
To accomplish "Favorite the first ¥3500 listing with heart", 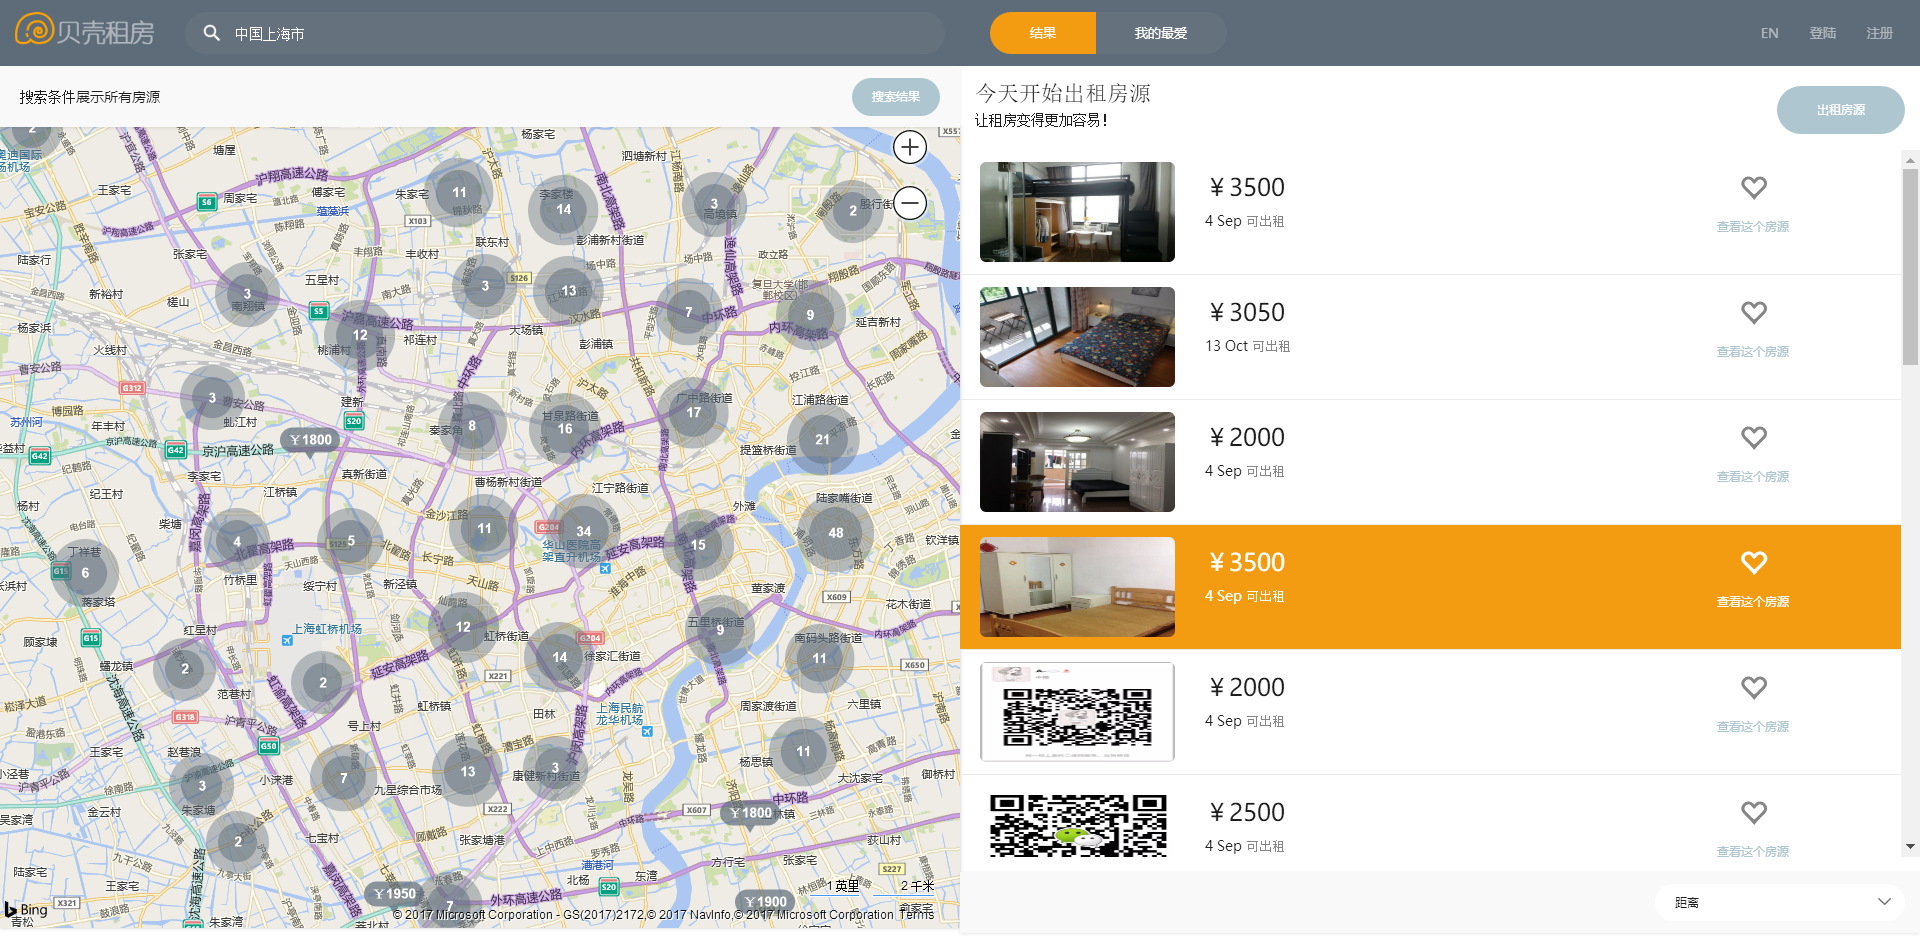I will (1753, 188).
